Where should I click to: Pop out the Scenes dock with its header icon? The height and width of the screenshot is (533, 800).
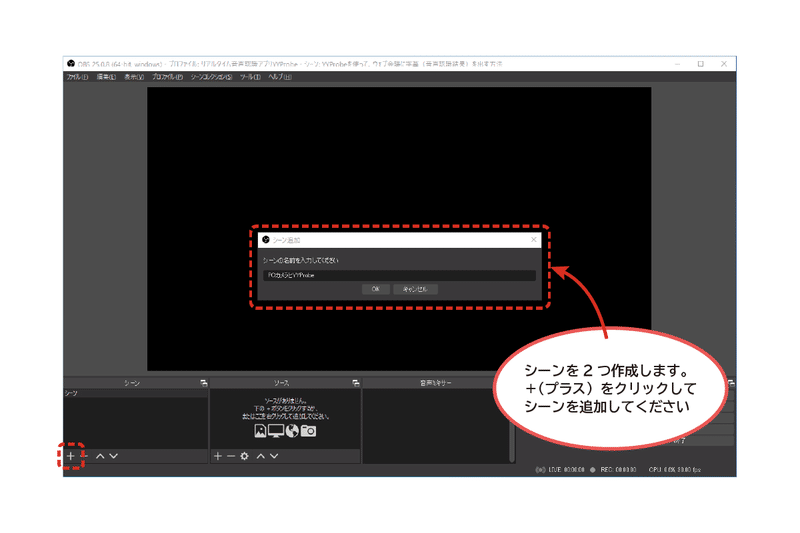[x=204, y=383]
